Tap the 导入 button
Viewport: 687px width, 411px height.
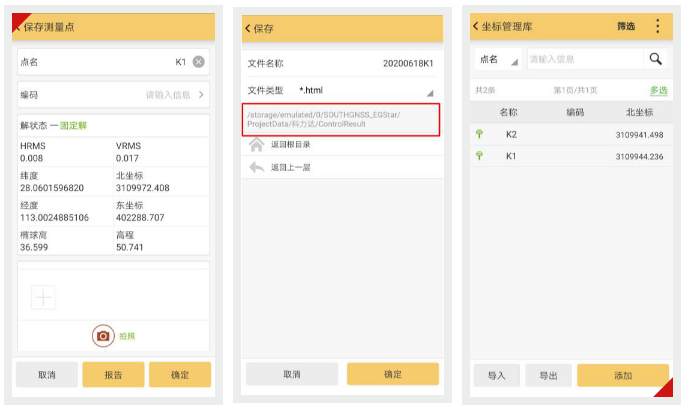click(496, 376)
